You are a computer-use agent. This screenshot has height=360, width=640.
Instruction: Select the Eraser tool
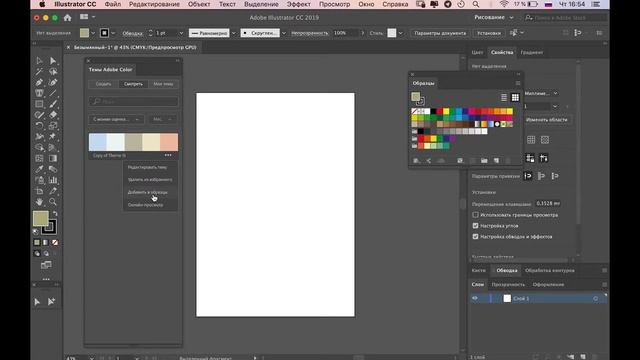point(53,115)
